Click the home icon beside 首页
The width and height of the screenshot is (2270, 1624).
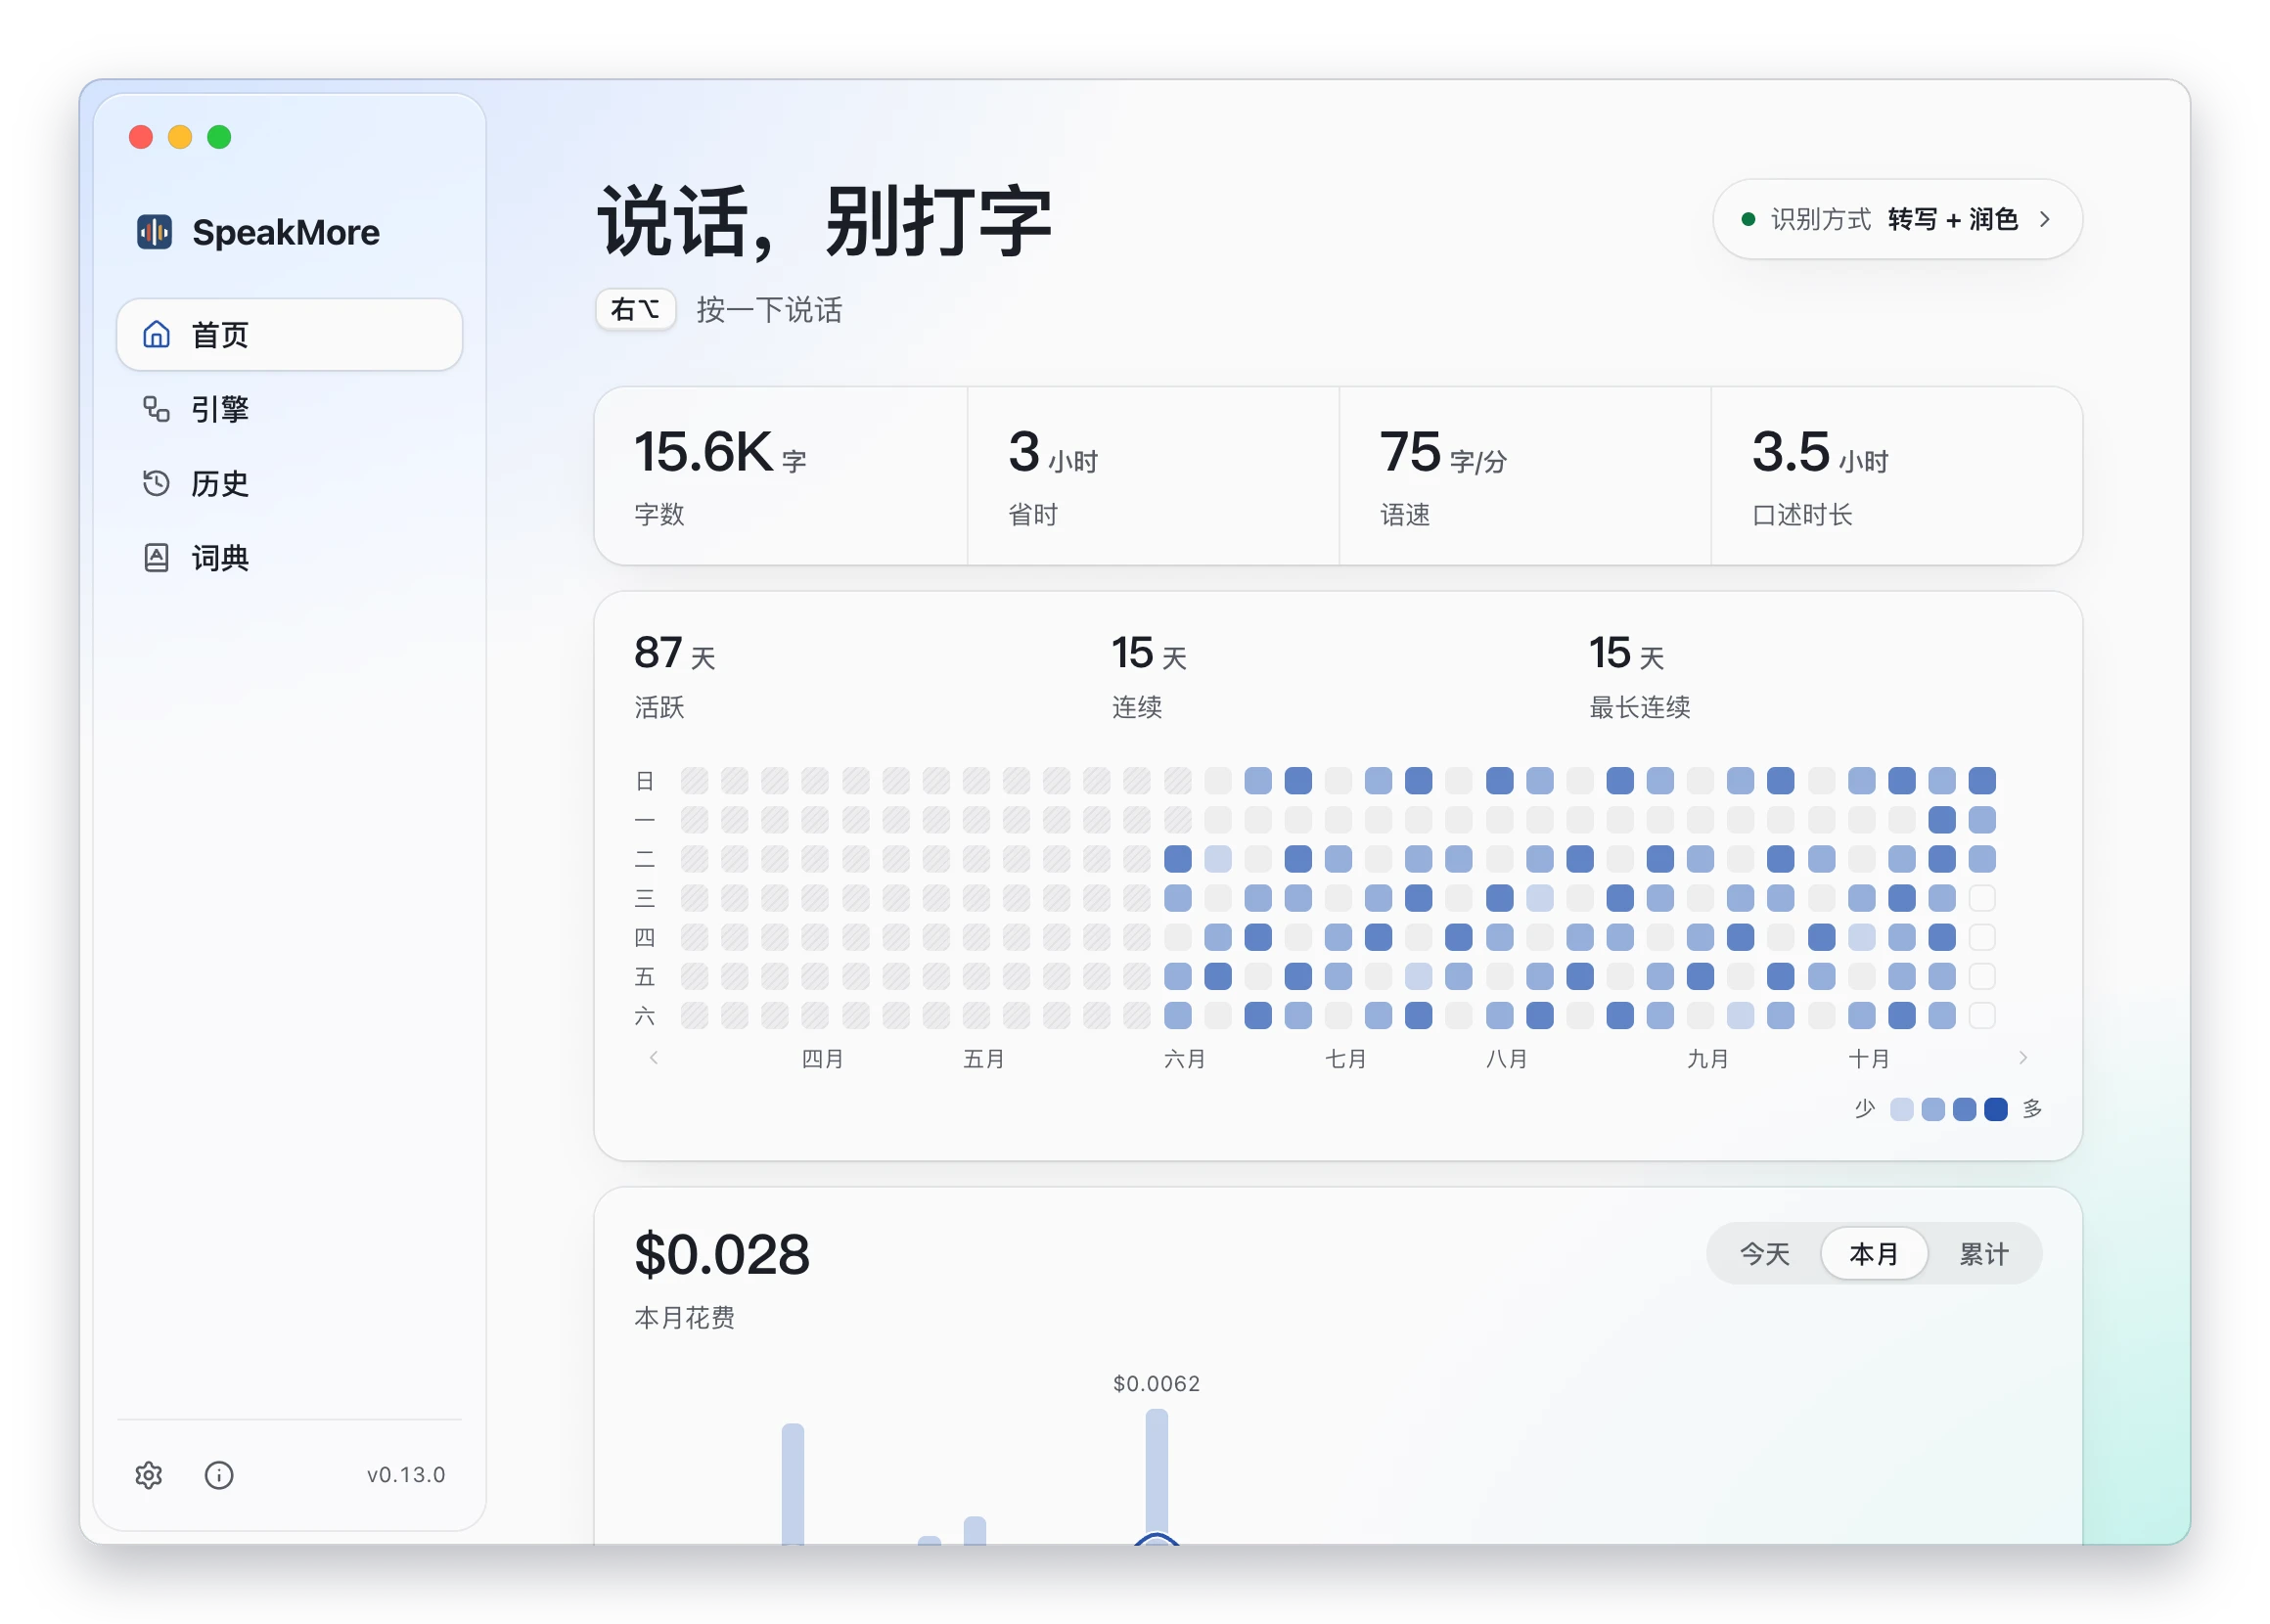pyautogui.click(x=156, y=334)
